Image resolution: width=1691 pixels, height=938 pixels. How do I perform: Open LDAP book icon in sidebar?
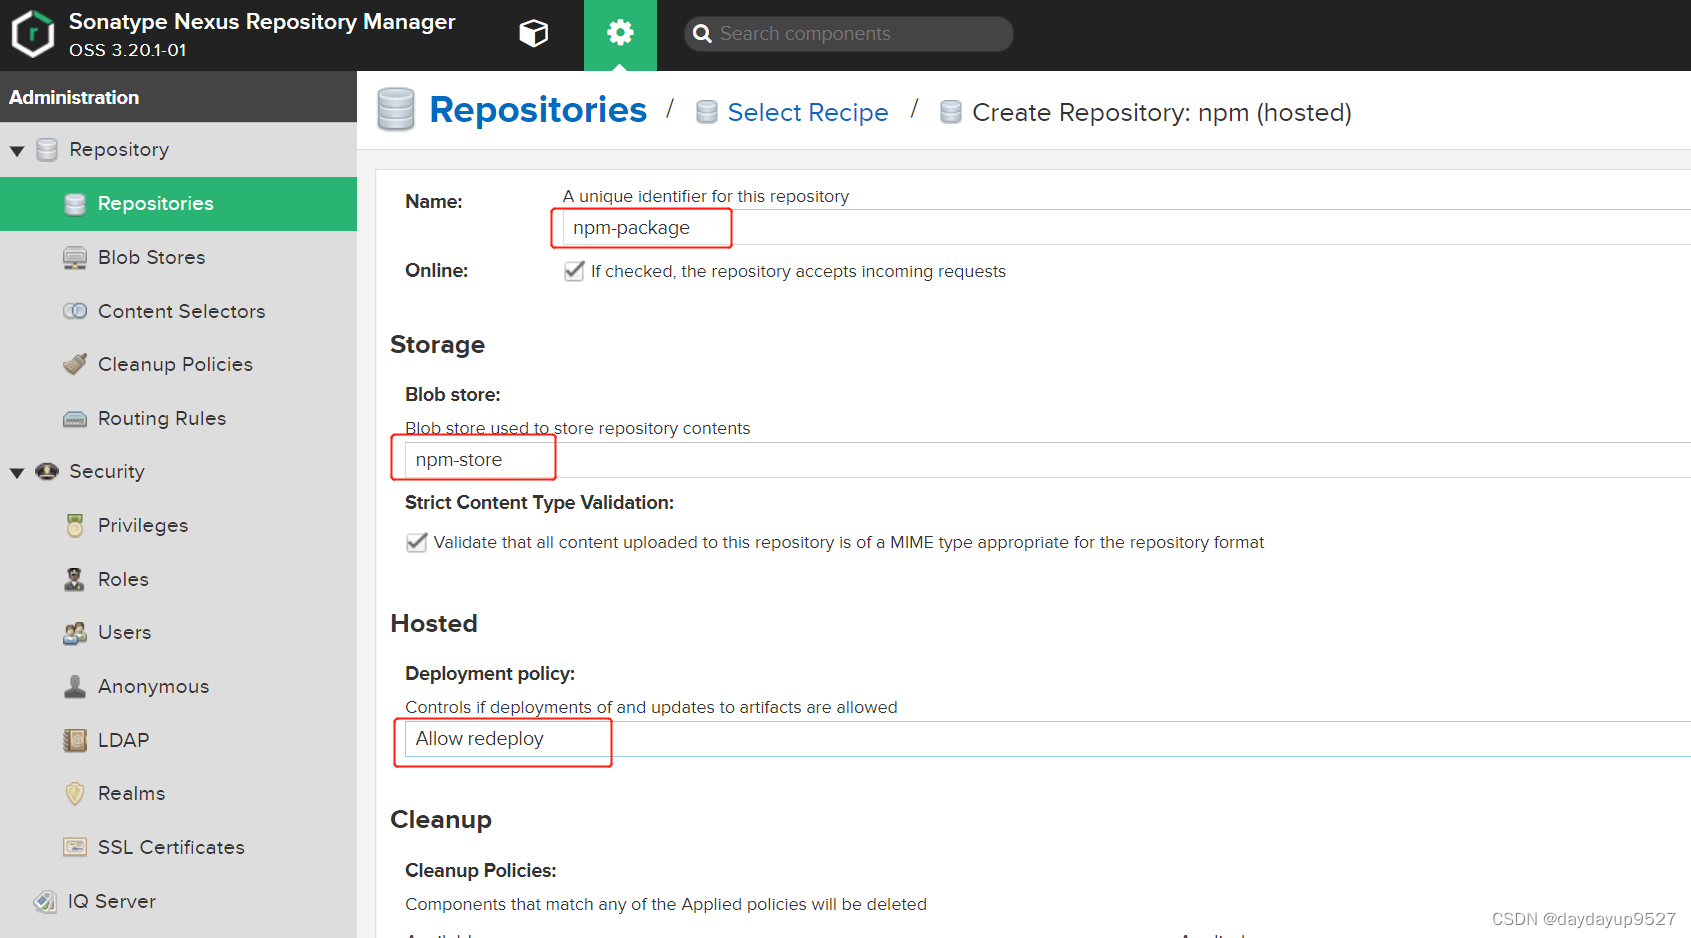(75, 741)
